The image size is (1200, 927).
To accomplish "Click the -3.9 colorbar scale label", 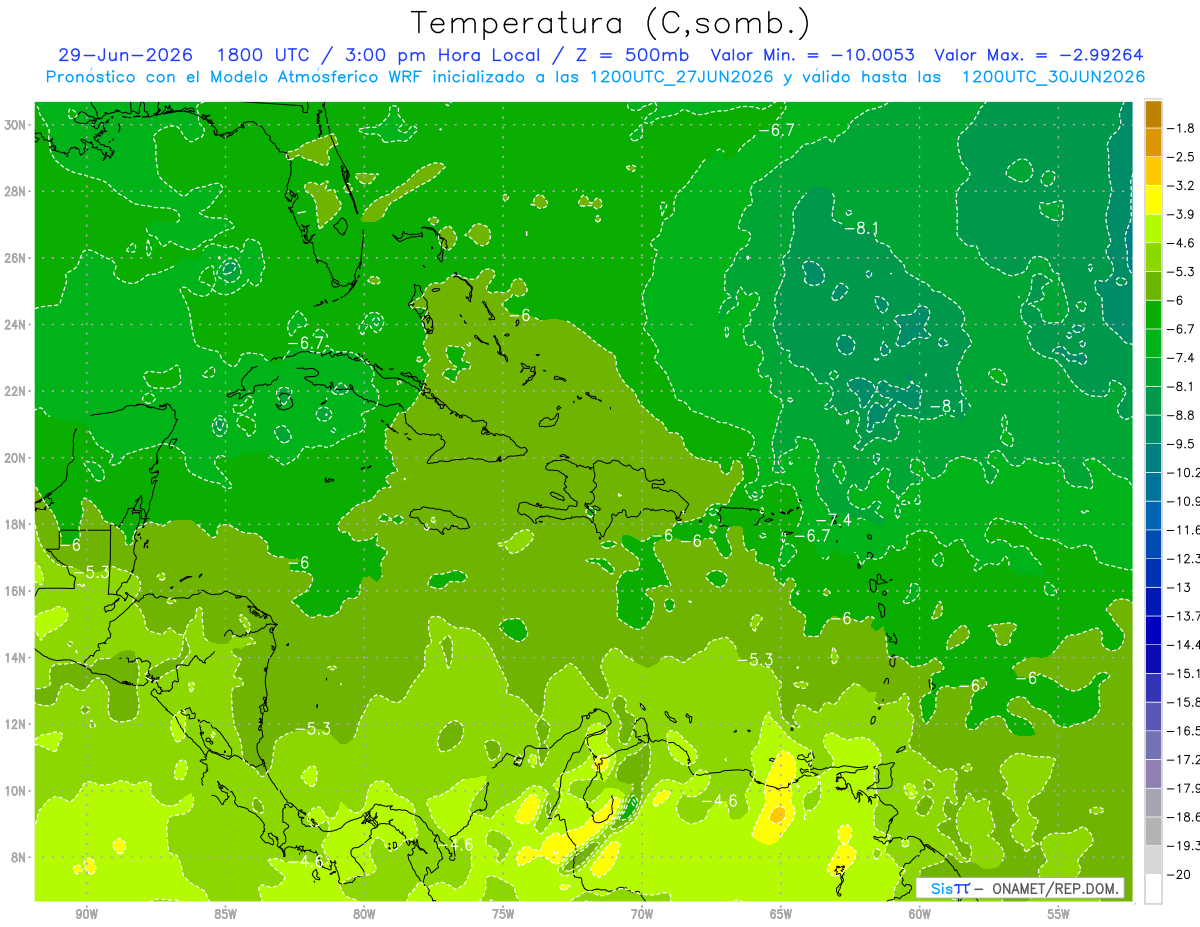I will [x=1182, y=214].
